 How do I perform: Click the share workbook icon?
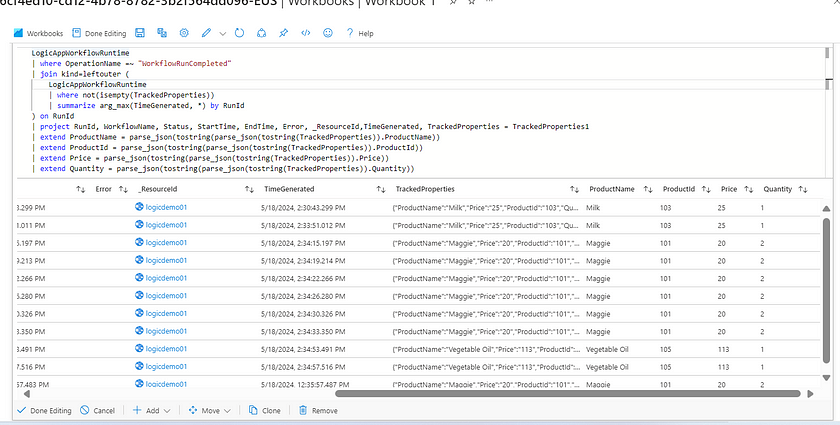[x=261, y=33]
